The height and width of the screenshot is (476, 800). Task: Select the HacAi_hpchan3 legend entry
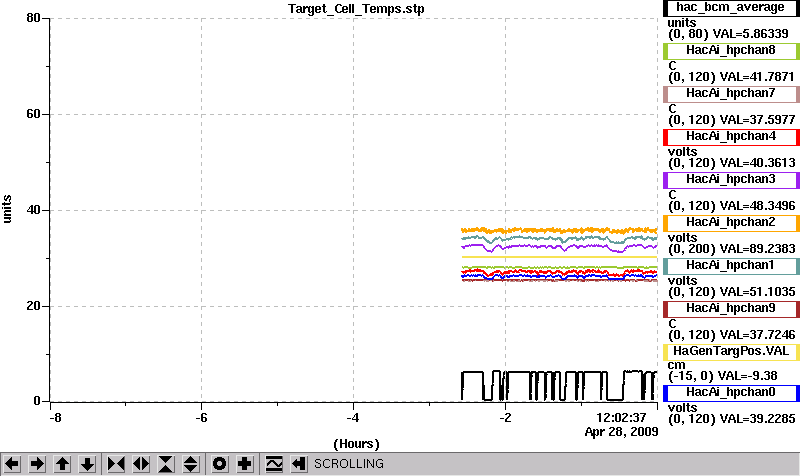click(731, 180)
